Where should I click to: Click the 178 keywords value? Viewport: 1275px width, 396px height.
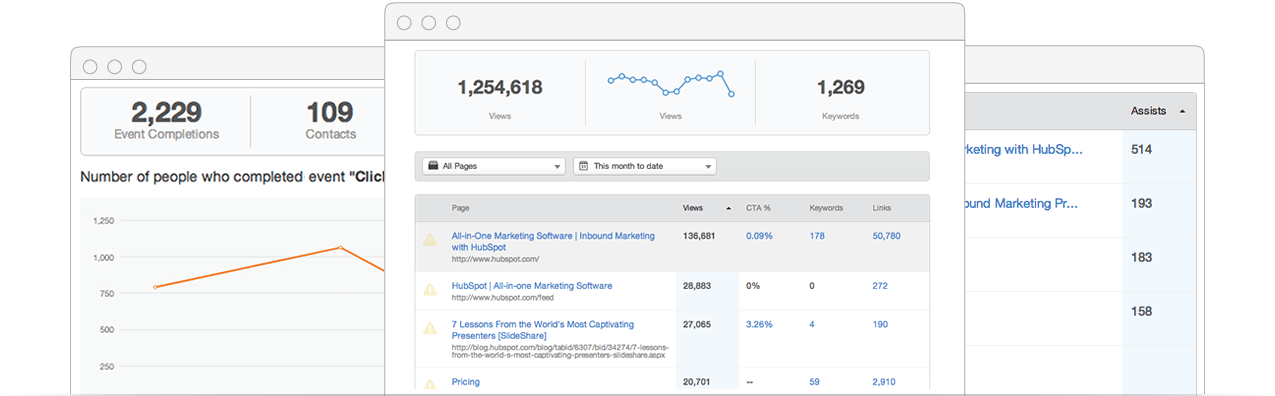pos(817,236)
